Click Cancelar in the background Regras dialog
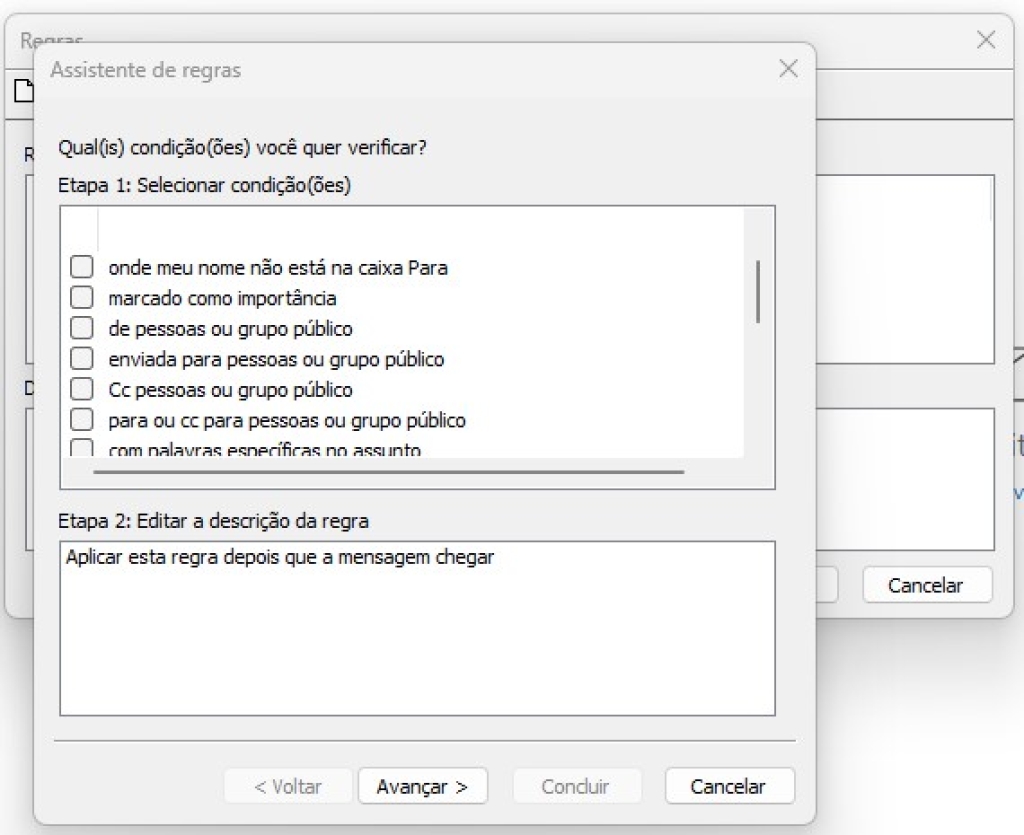This screenshot has height=835, width=1024. pos(925,585)
